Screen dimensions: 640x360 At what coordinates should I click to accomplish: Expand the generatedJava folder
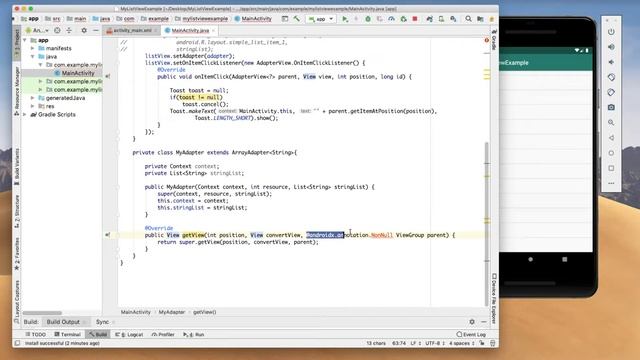click(x=33, y=98)
